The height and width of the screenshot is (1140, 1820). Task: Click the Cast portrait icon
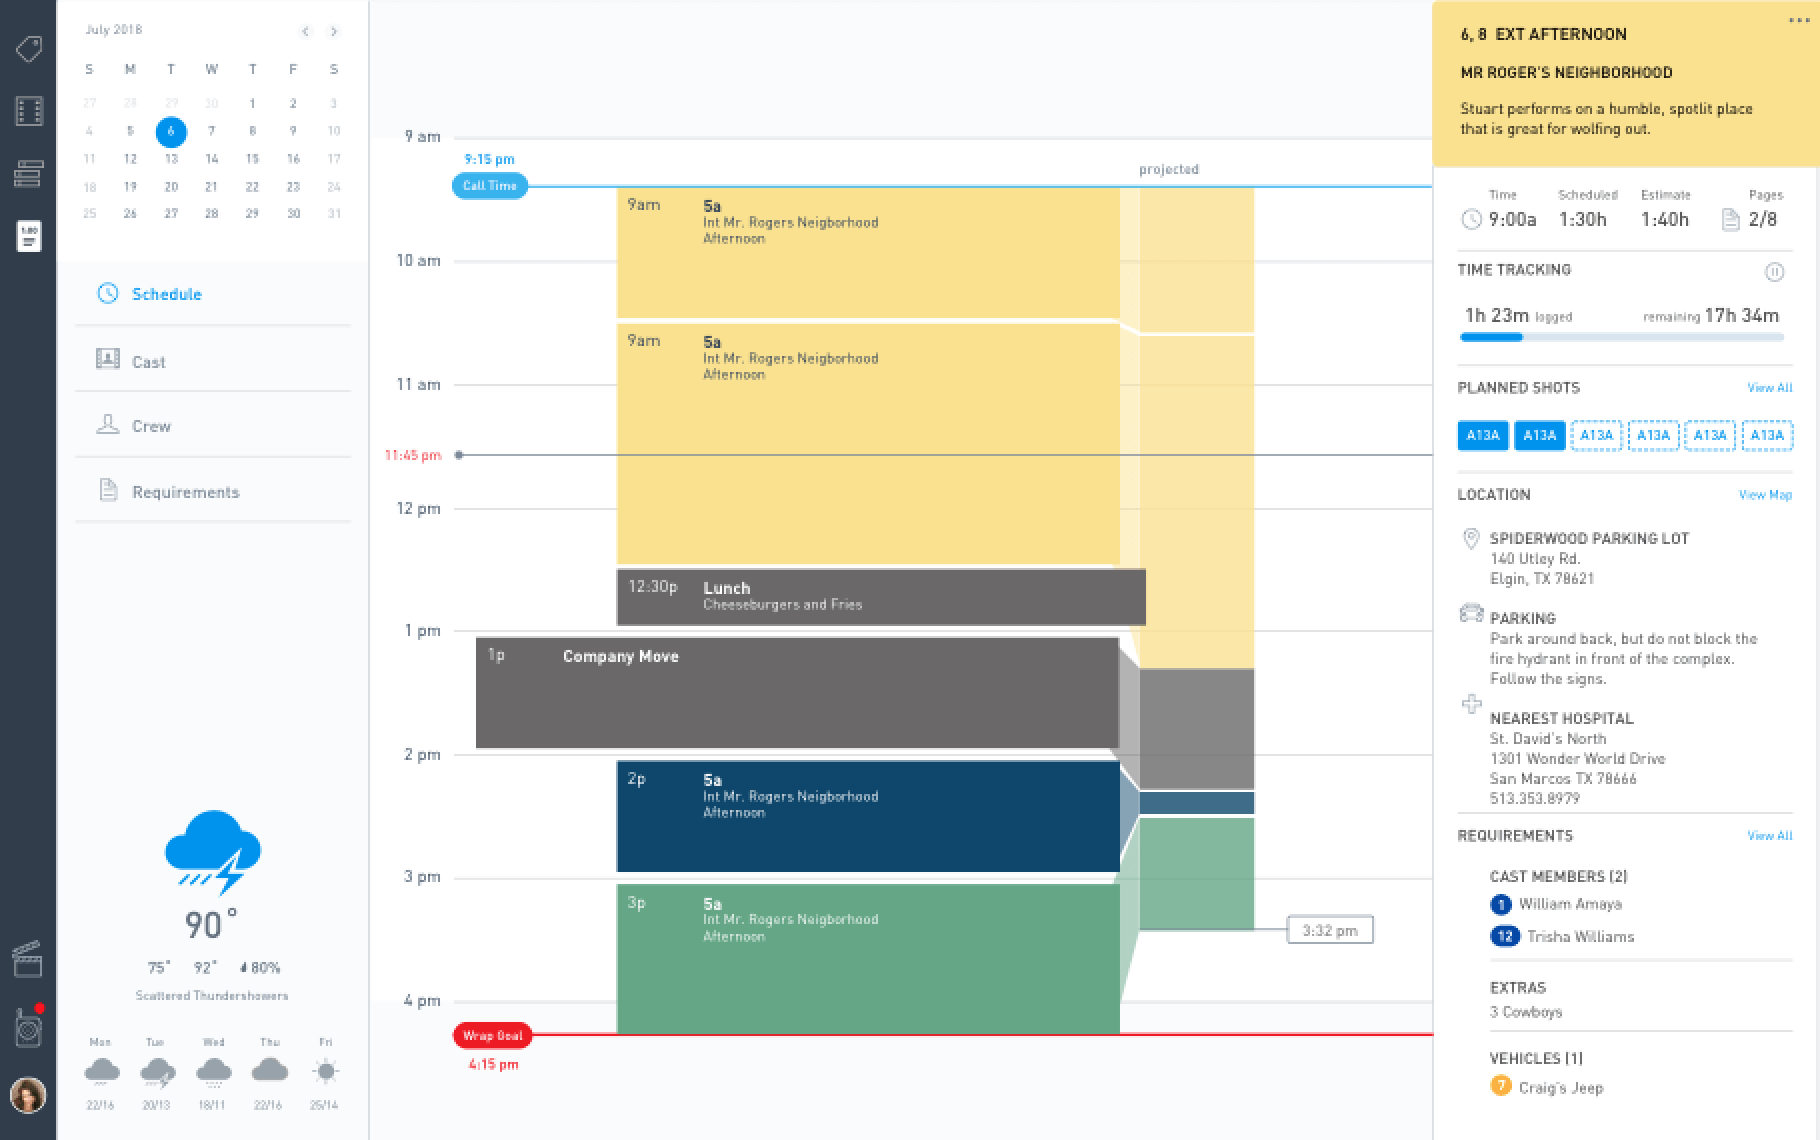click(x=108, y=359)
